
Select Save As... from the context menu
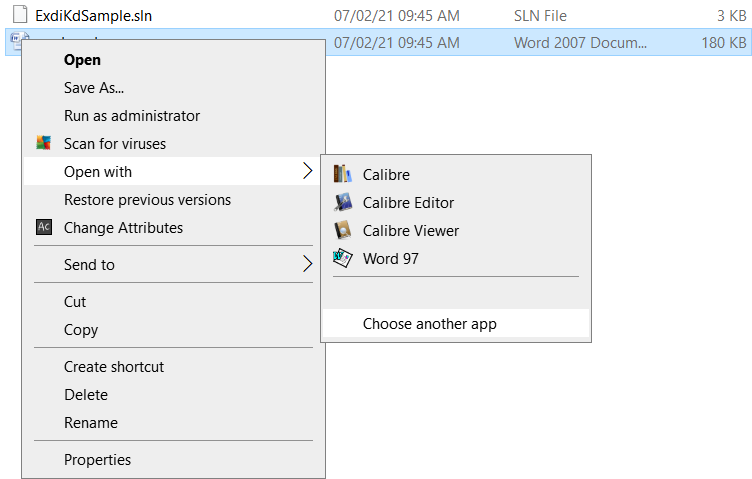pos(94,88)
